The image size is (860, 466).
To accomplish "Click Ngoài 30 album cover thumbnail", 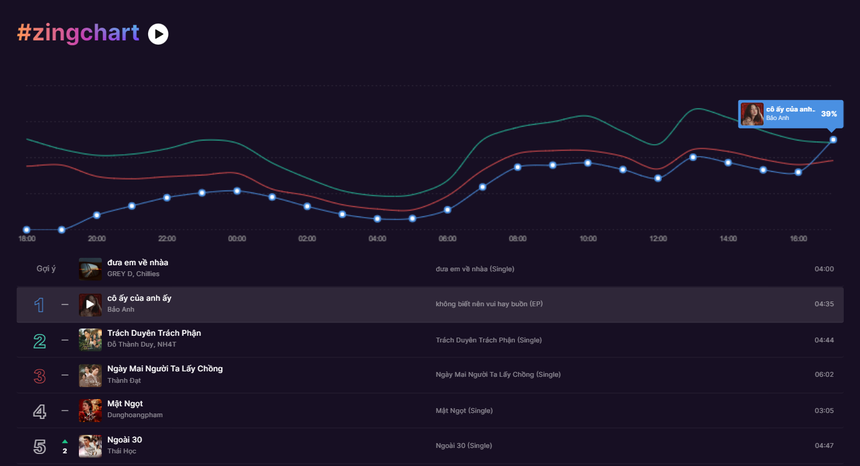I will pyautogui.click(x=90, y=446).
